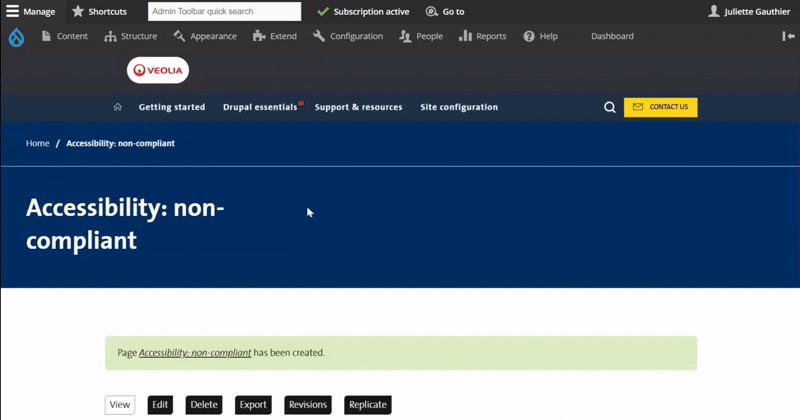Toggle the Manage hamburger menu
This screenshot has height=420, width=800.
pos(31,12)
